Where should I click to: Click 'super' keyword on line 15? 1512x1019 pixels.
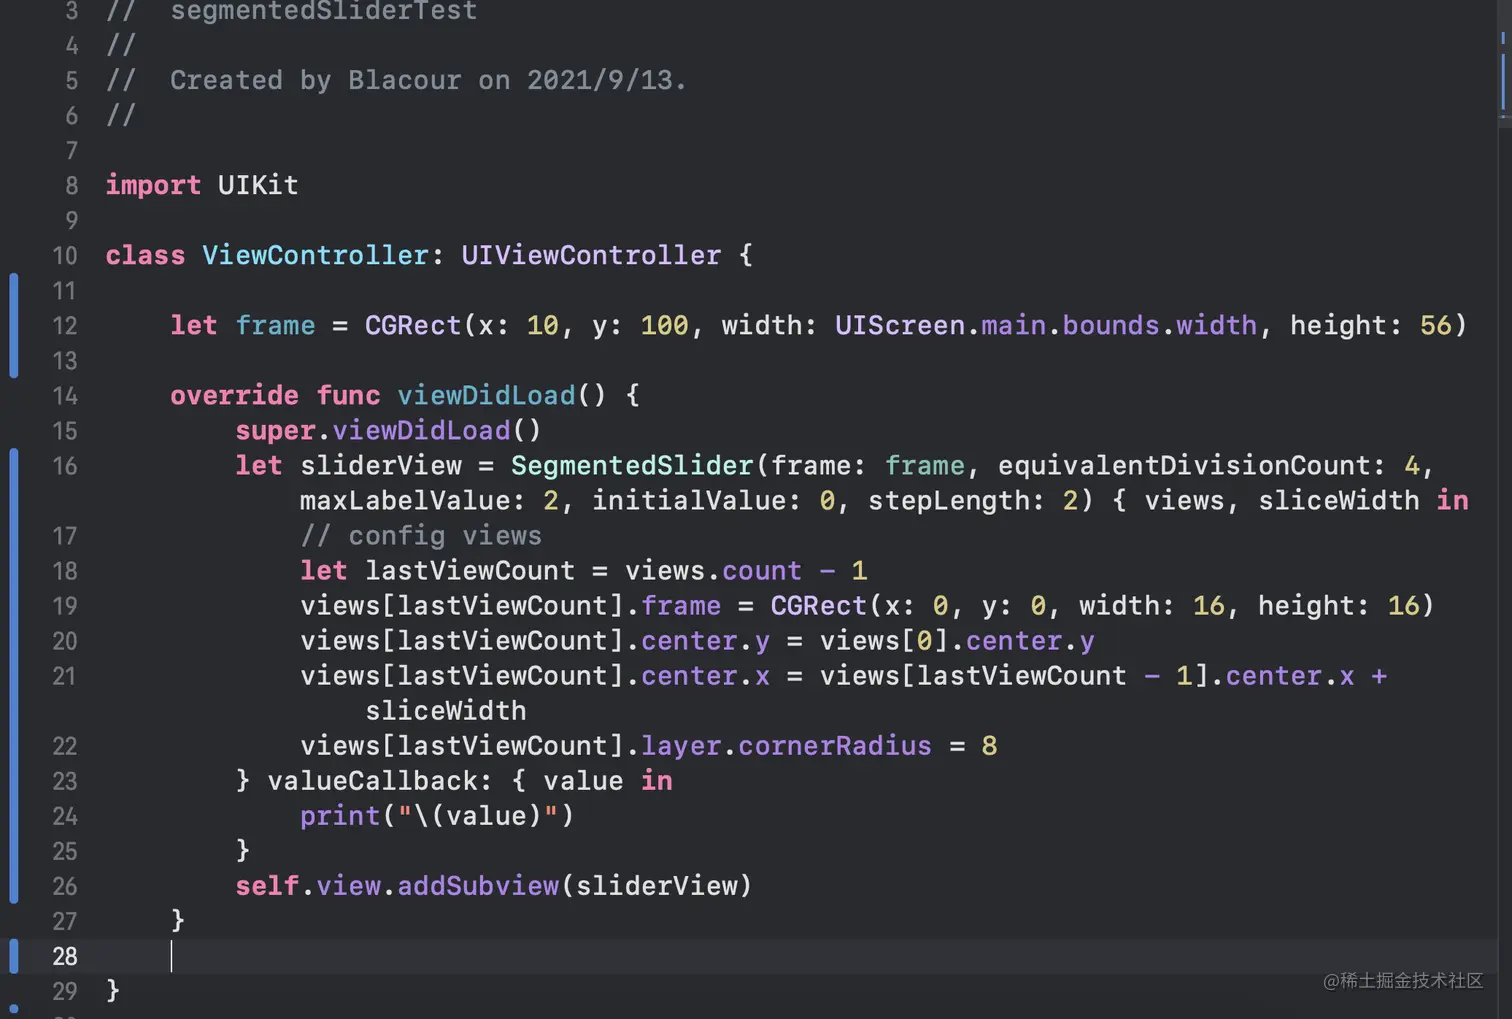[275, 431]
